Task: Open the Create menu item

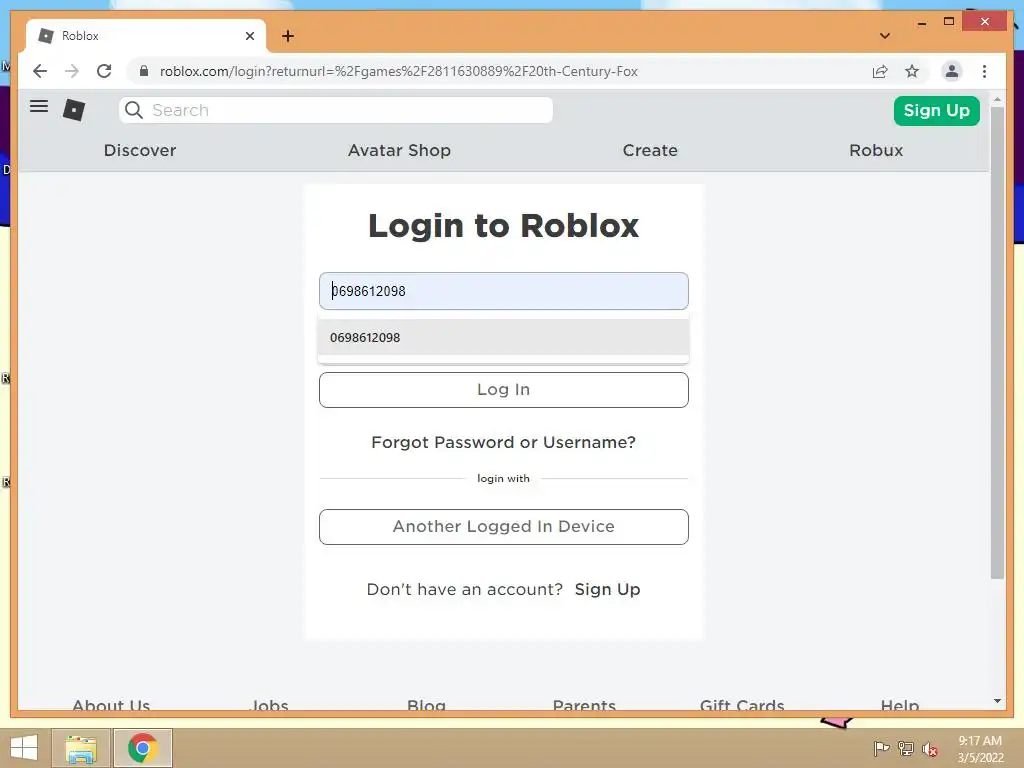Action: point(650,150)
